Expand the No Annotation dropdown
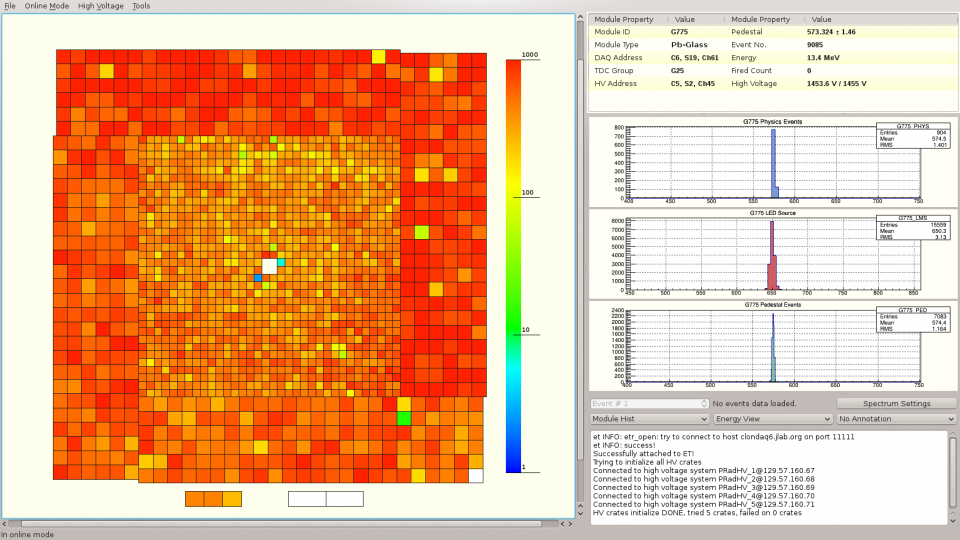This screenshot has height=540, width=960. click(896, 419)
